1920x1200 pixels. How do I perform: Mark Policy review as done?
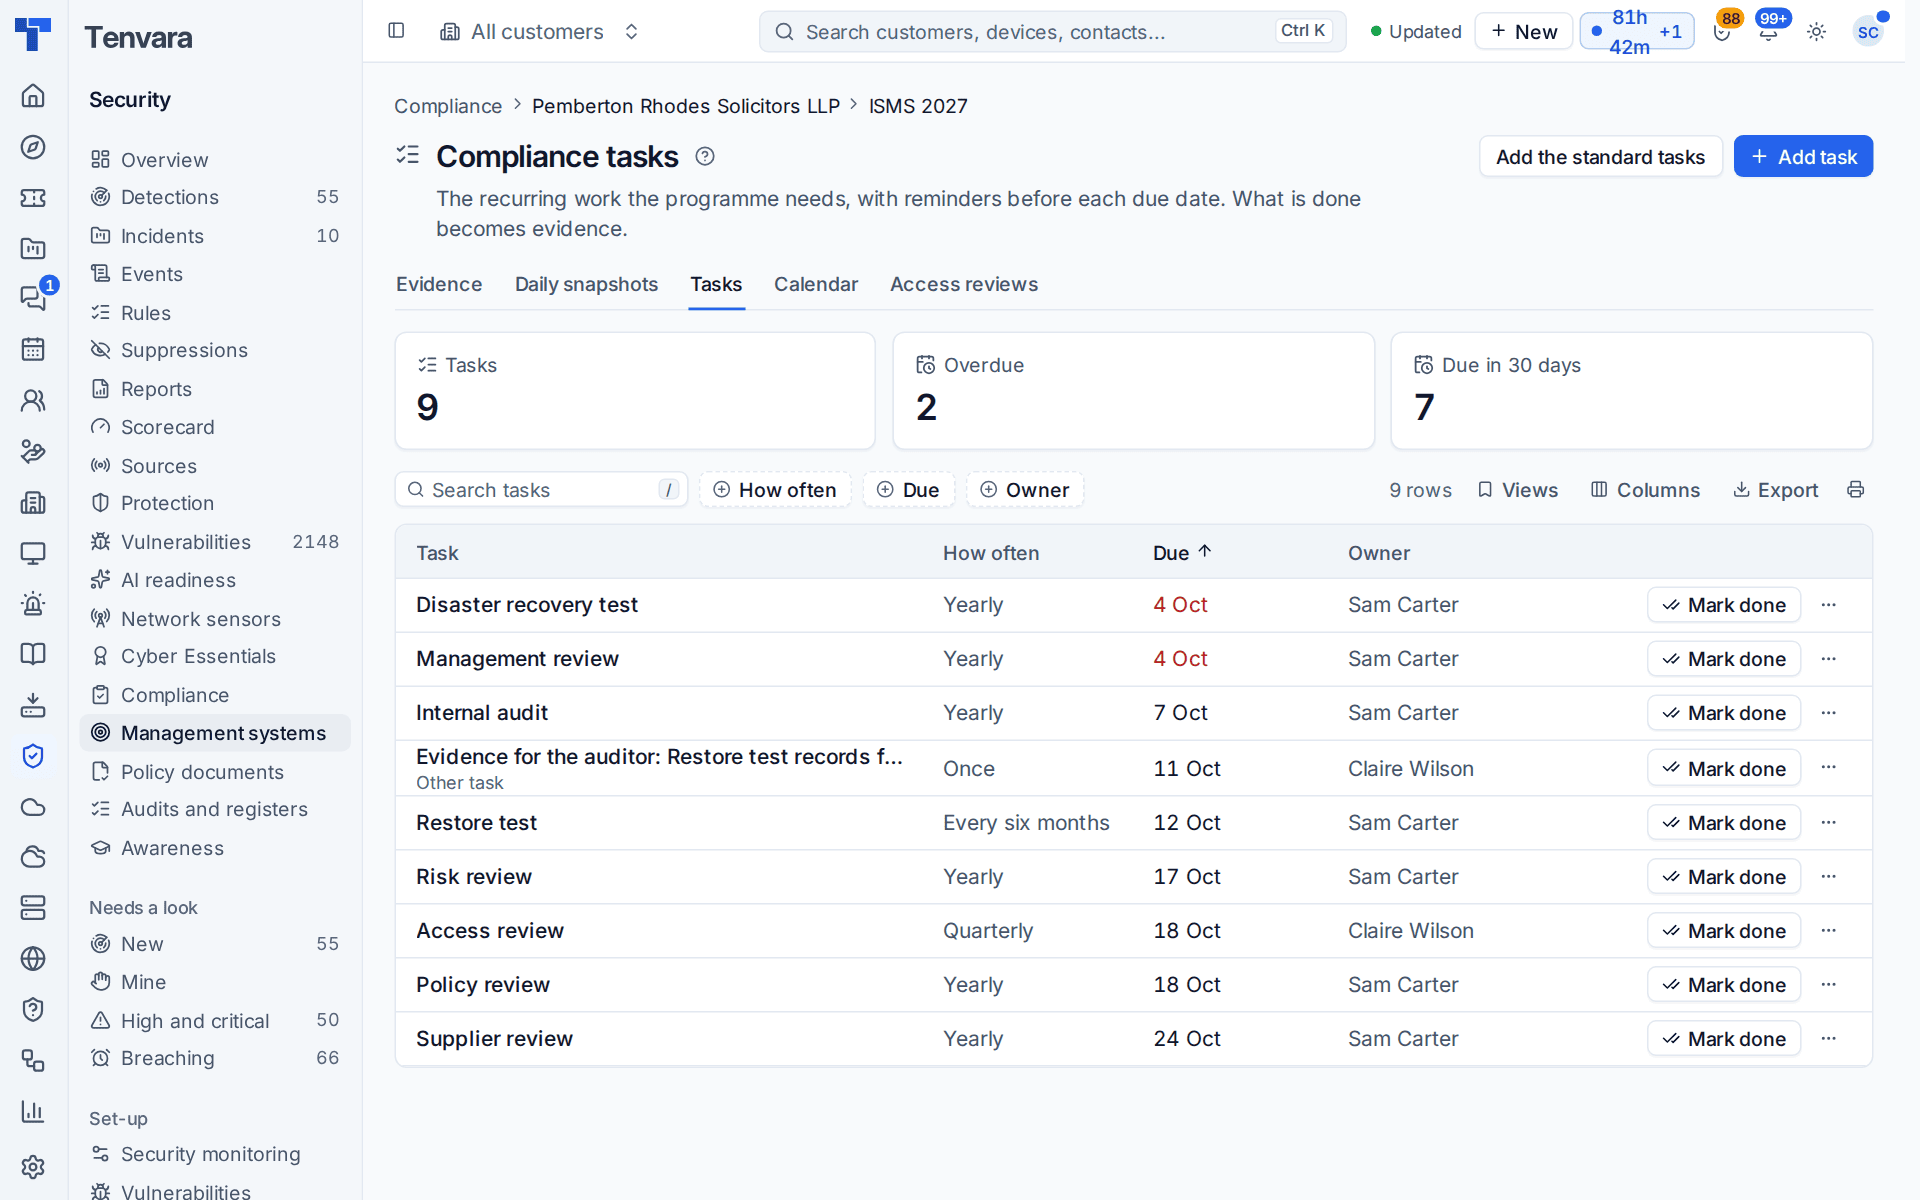click(x=1724, y=985)
